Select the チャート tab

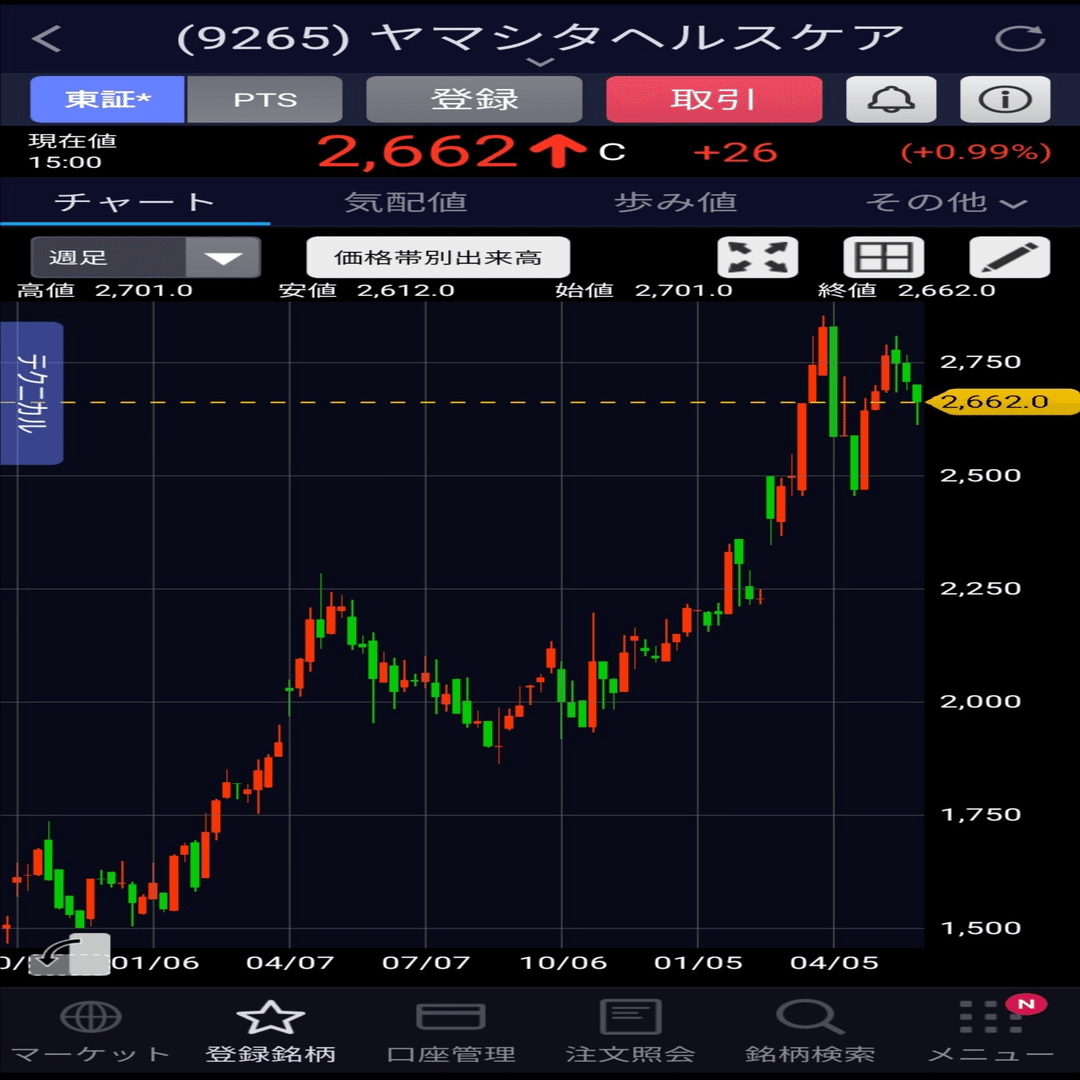click(135, 202)
